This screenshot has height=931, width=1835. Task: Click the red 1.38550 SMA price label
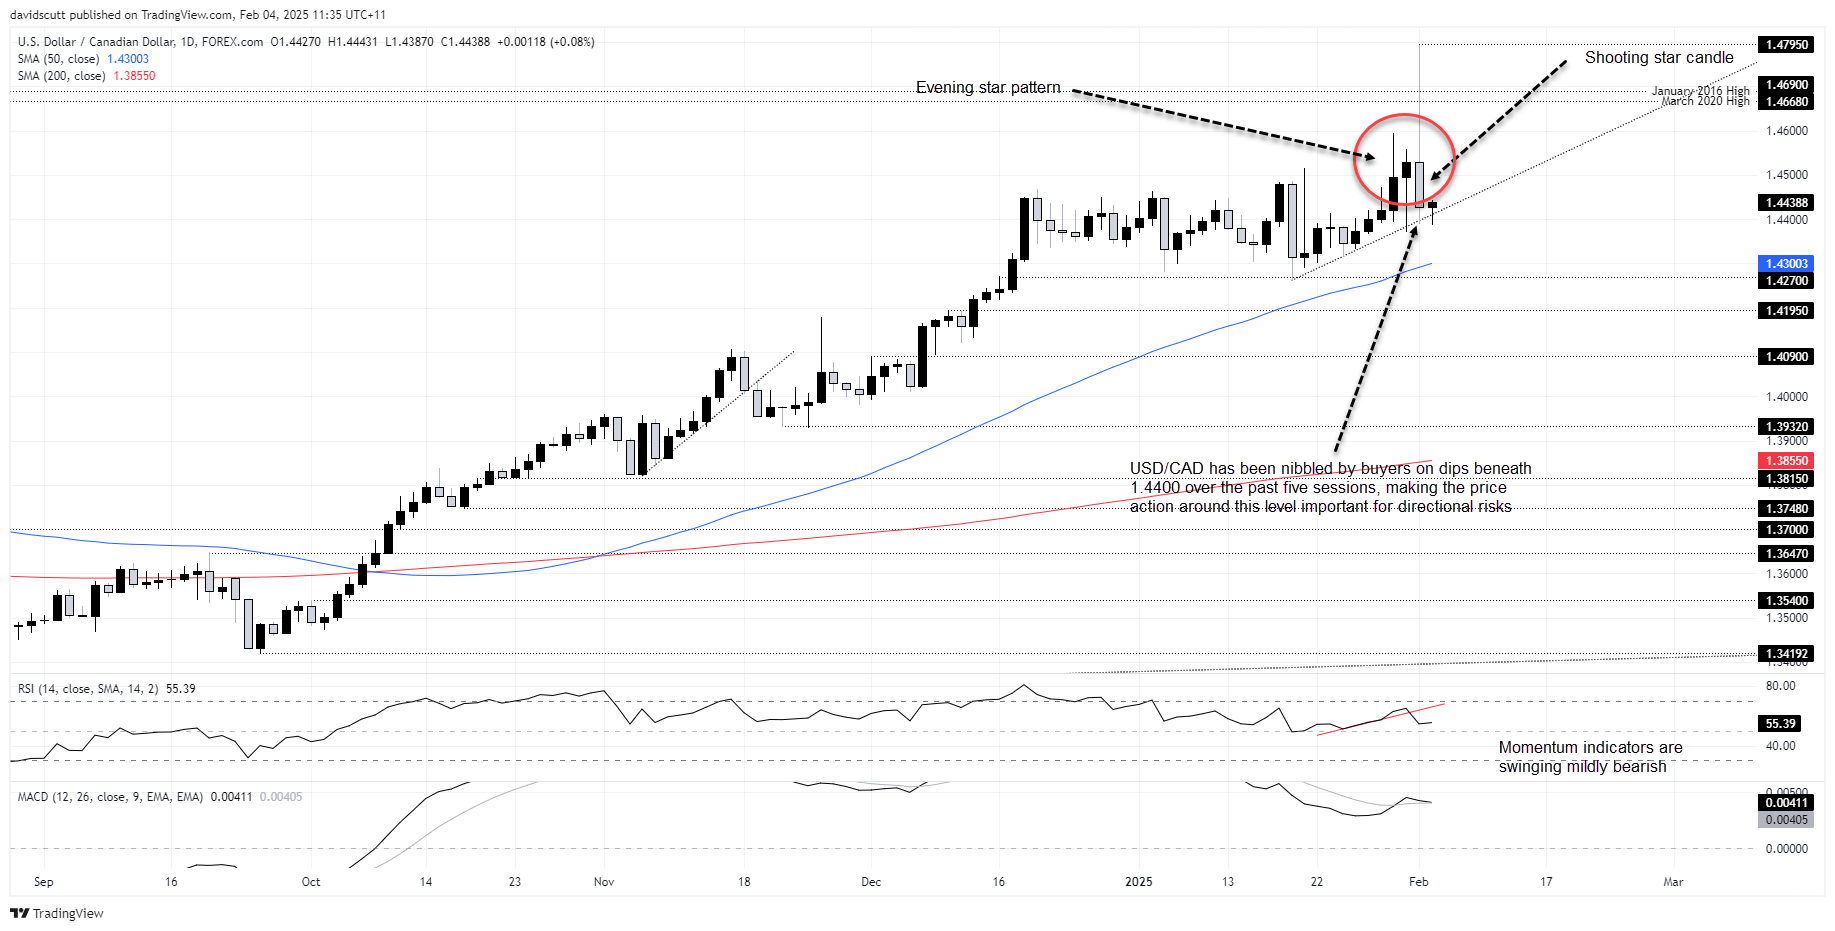point(1787,461)
